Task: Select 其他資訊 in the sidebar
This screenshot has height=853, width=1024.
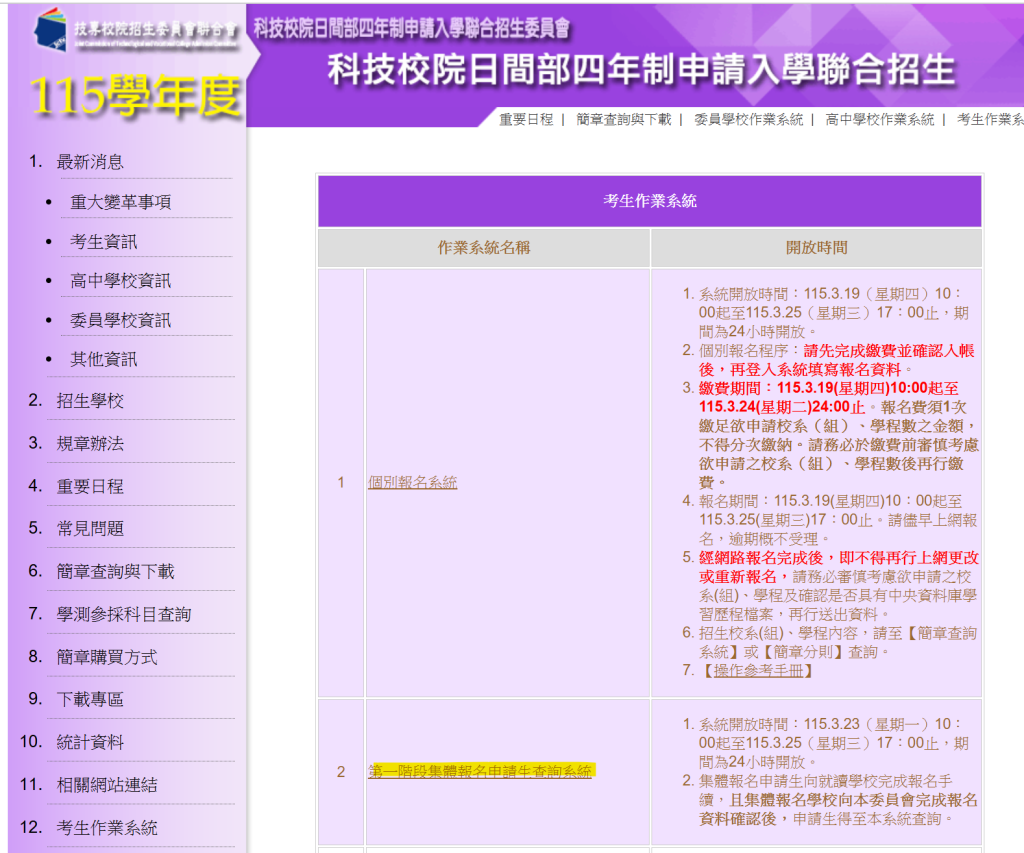Action: click(104, 359)
